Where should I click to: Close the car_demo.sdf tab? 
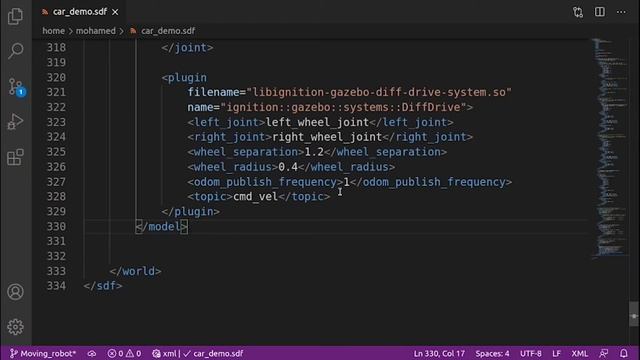click(x=115, y=12)
